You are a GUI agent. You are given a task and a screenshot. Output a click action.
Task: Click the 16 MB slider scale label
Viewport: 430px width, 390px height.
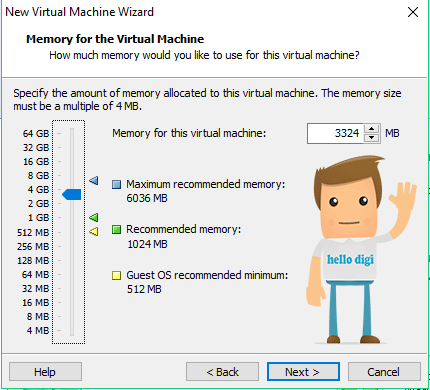coord(36,302)
